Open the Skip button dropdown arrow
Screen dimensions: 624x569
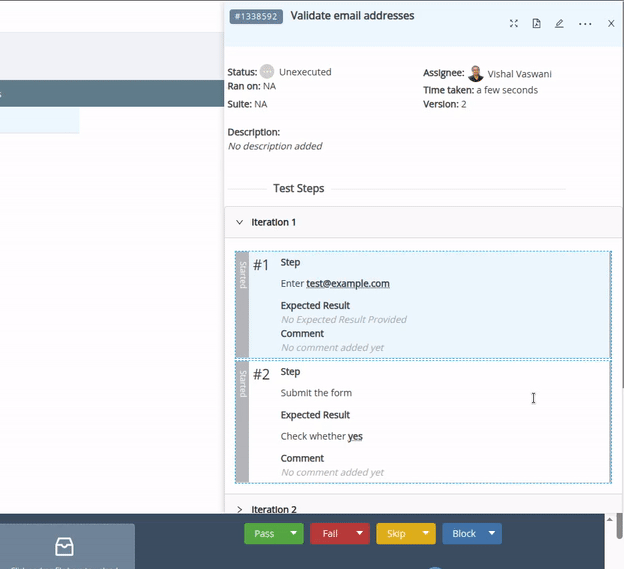pyautogui.click(x=426, y=534)
